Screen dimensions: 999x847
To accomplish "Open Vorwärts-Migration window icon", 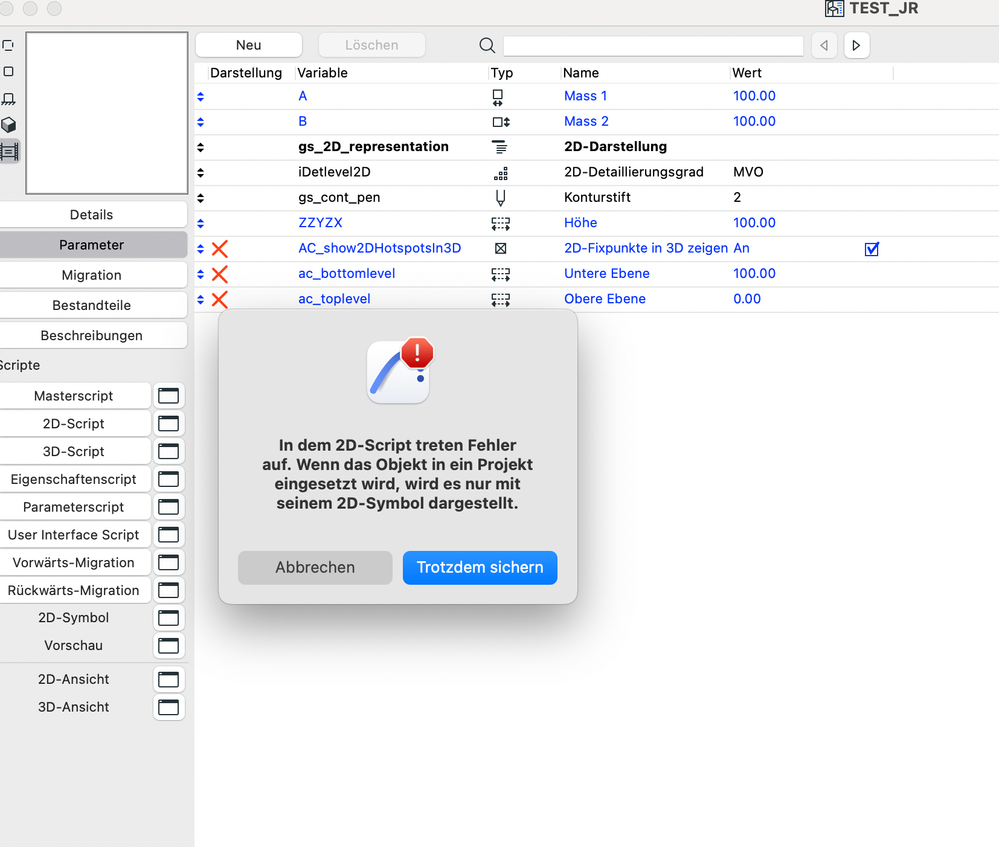I will 168,563.
